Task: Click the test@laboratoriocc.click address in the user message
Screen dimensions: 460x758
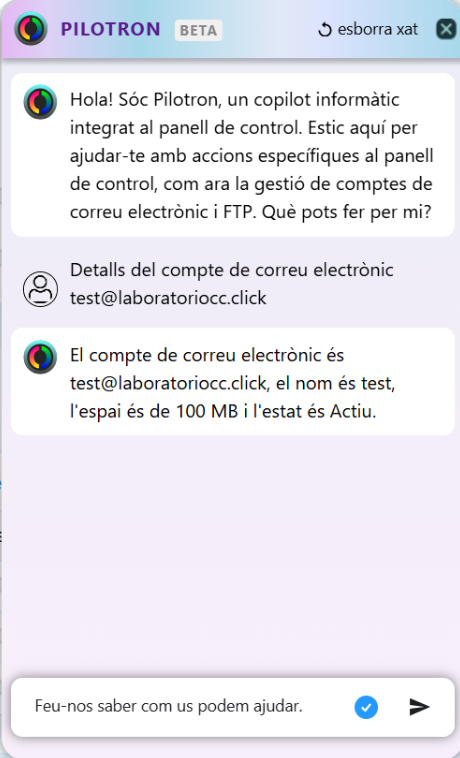Action: 168,298
